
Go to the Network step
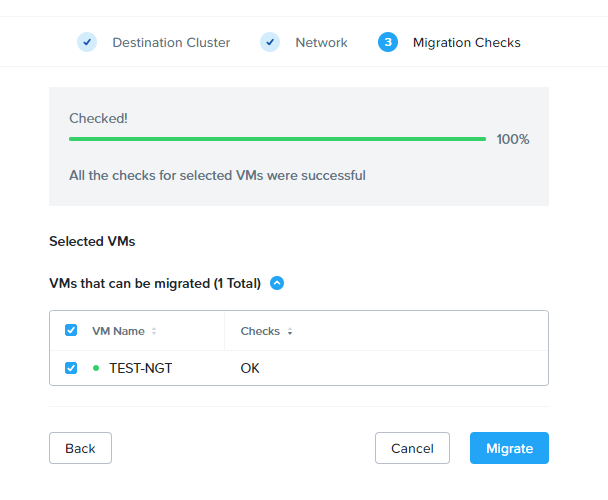click(321, 42)
